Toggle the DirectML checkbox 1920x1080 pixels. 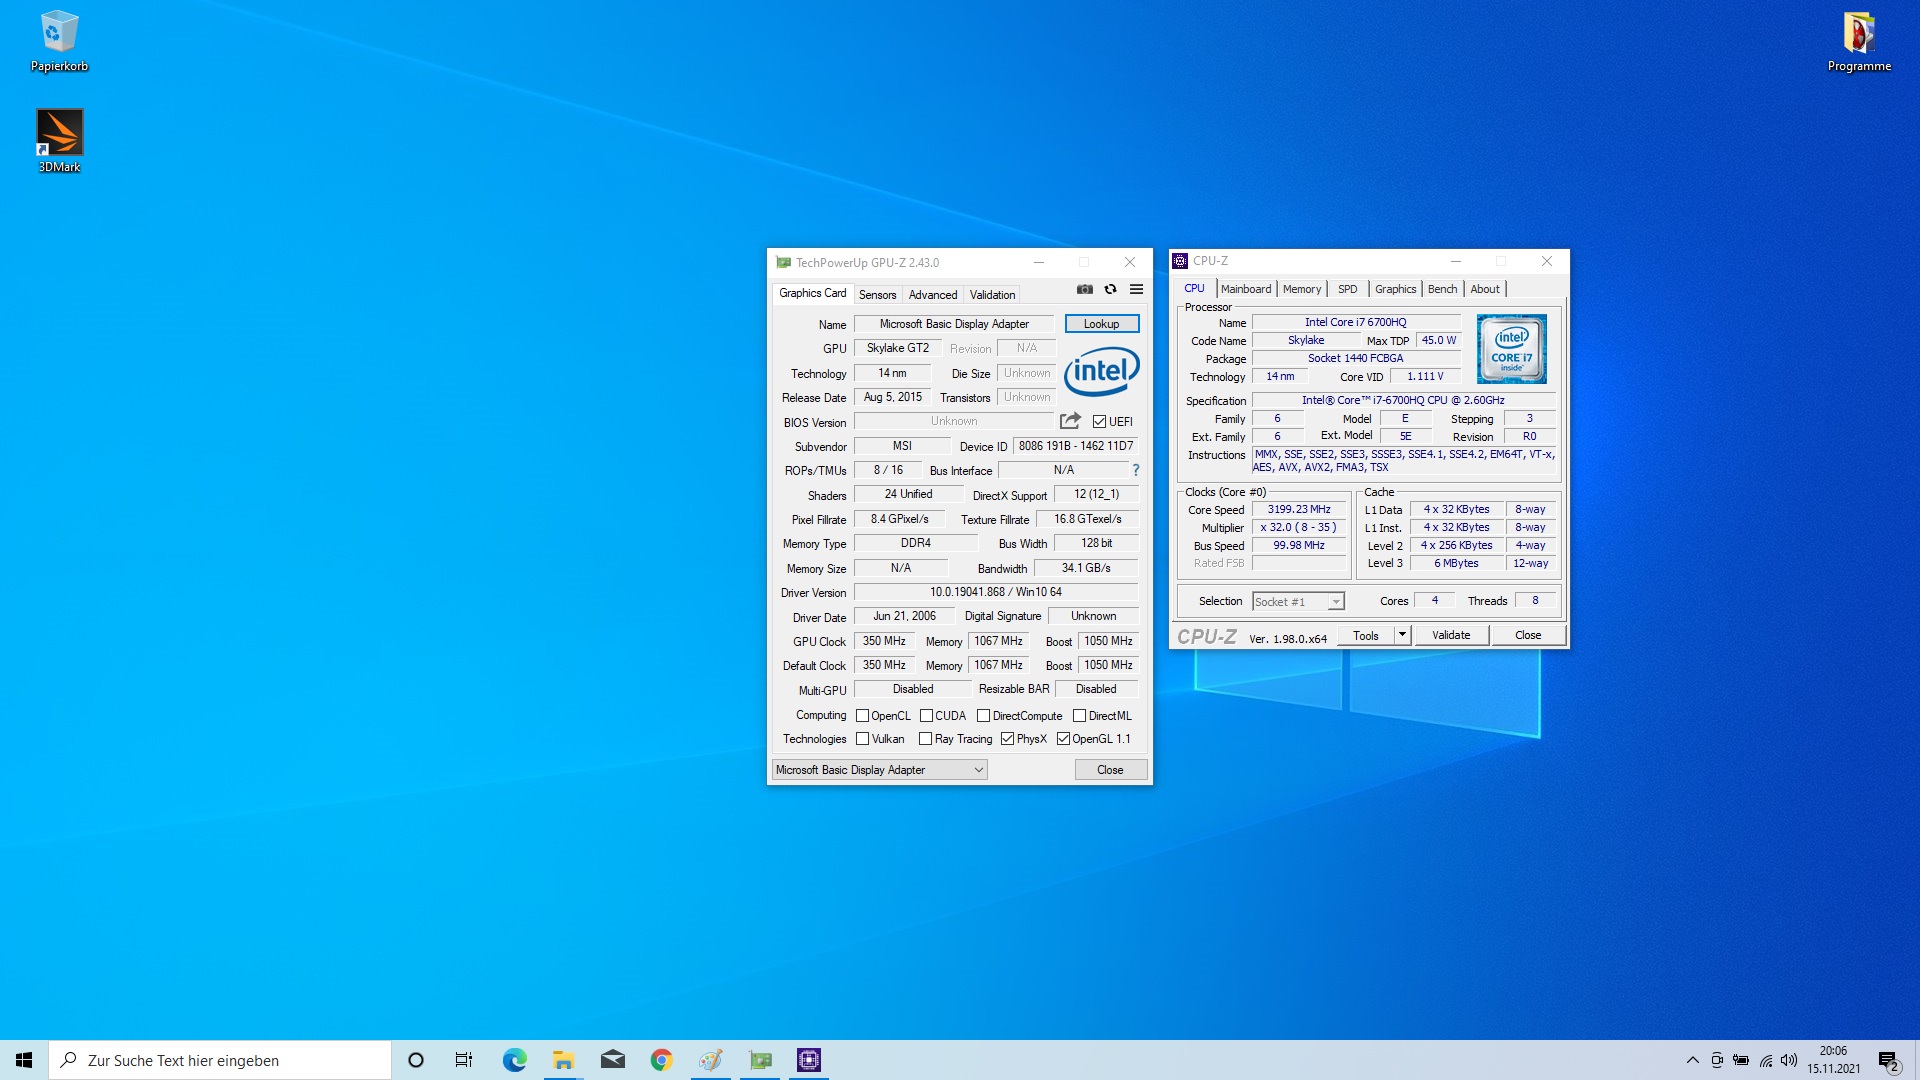click(x=1079, y=716)
